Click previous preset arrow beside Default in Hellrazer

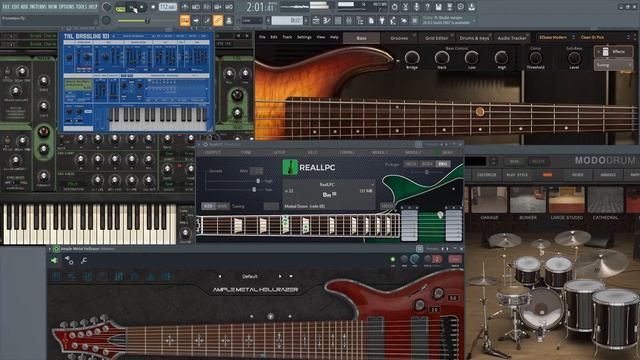[220, 276]
